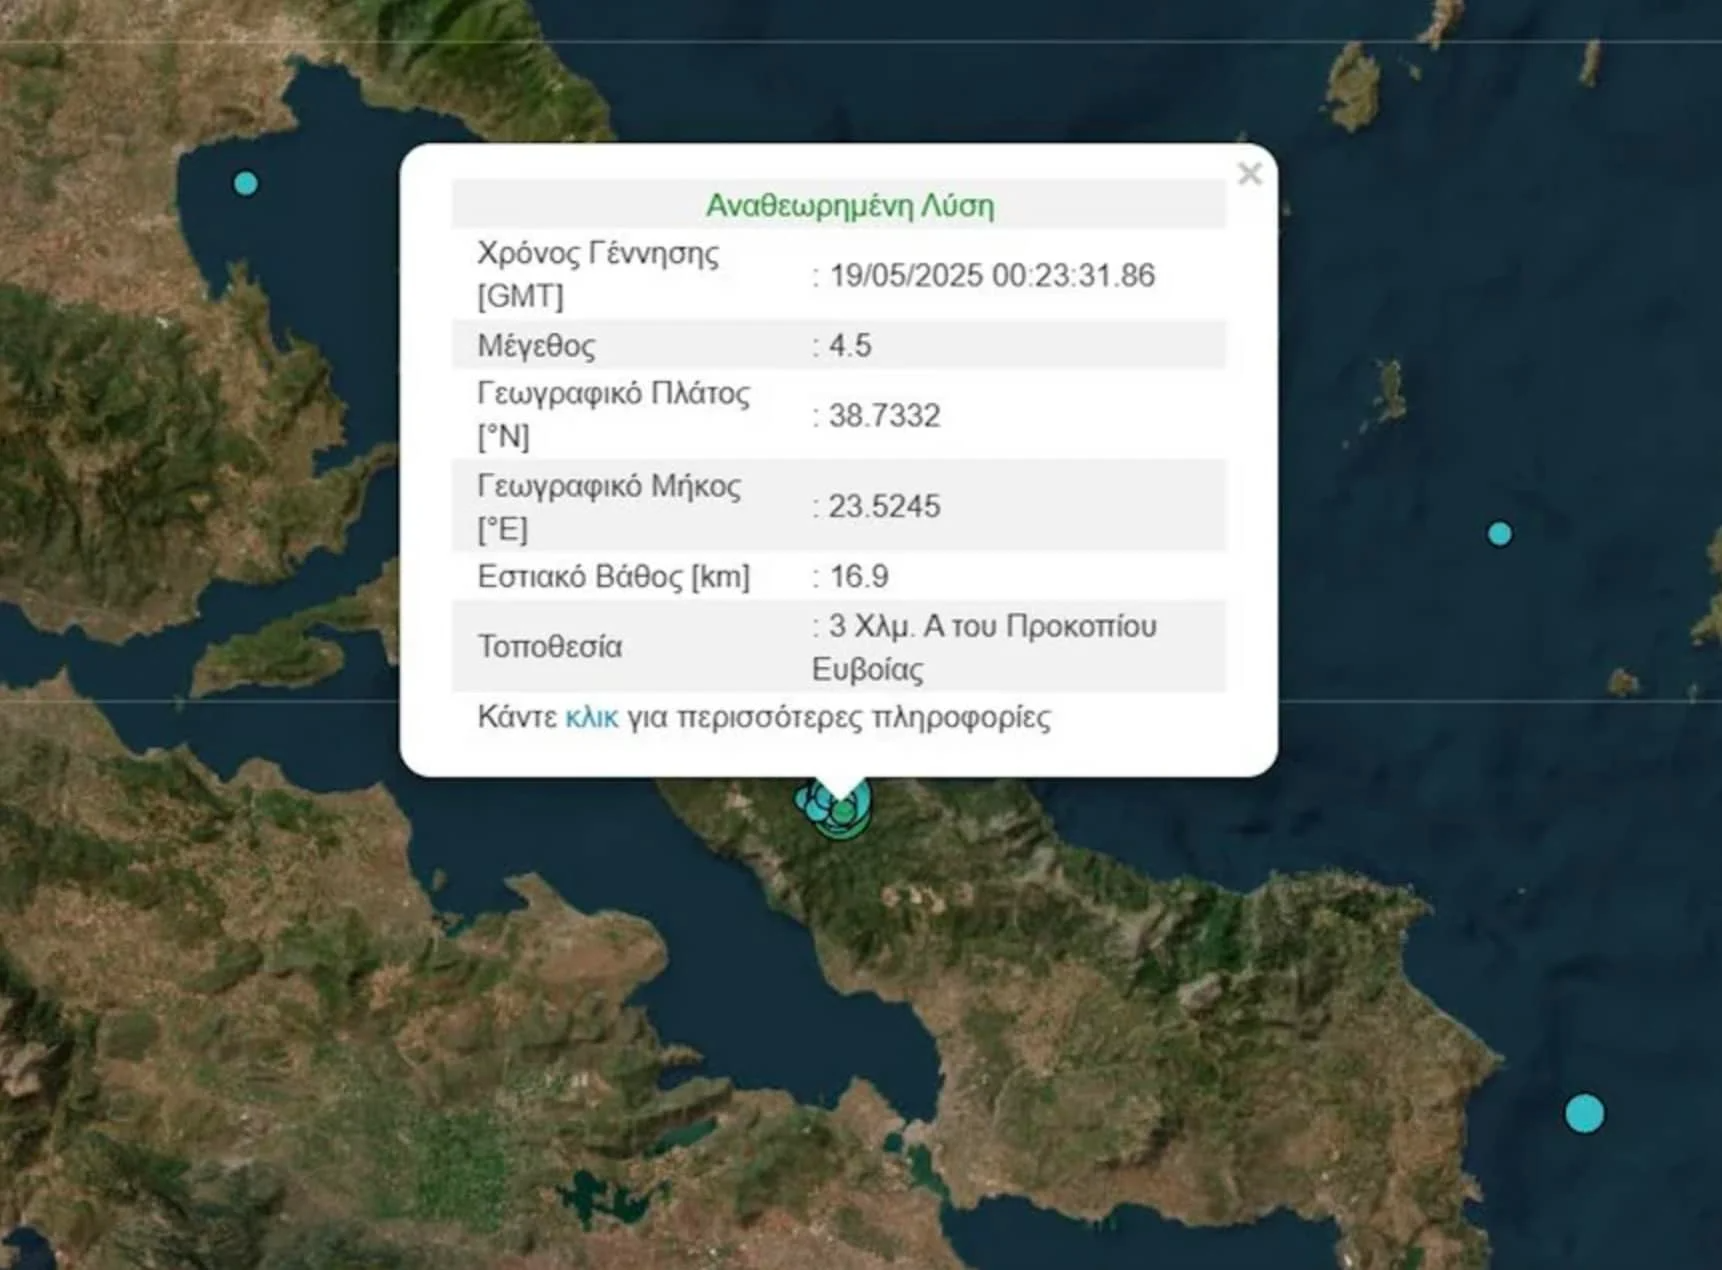Click the 'Χρόνος Γέννησης' row label

[x=597, y=254]
